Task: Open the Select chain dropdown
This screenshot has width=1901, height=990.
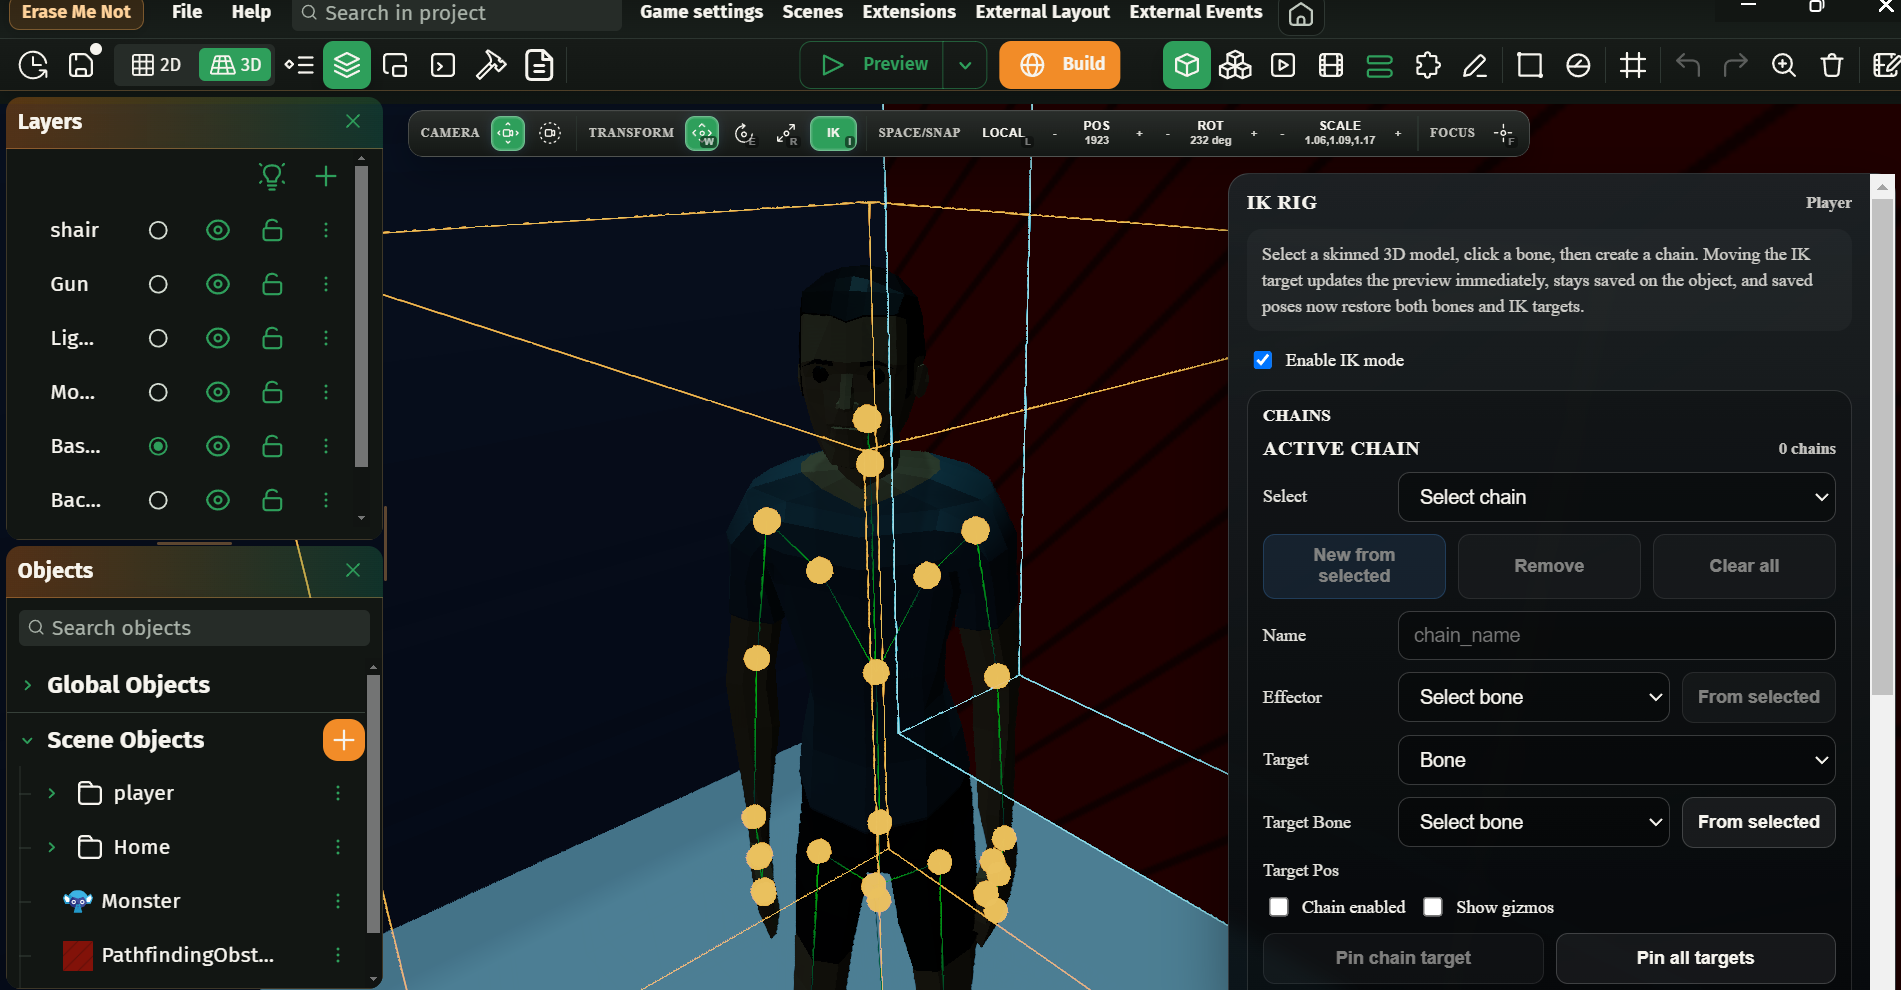Action: pyautogui.click(x=1615, y=497)
